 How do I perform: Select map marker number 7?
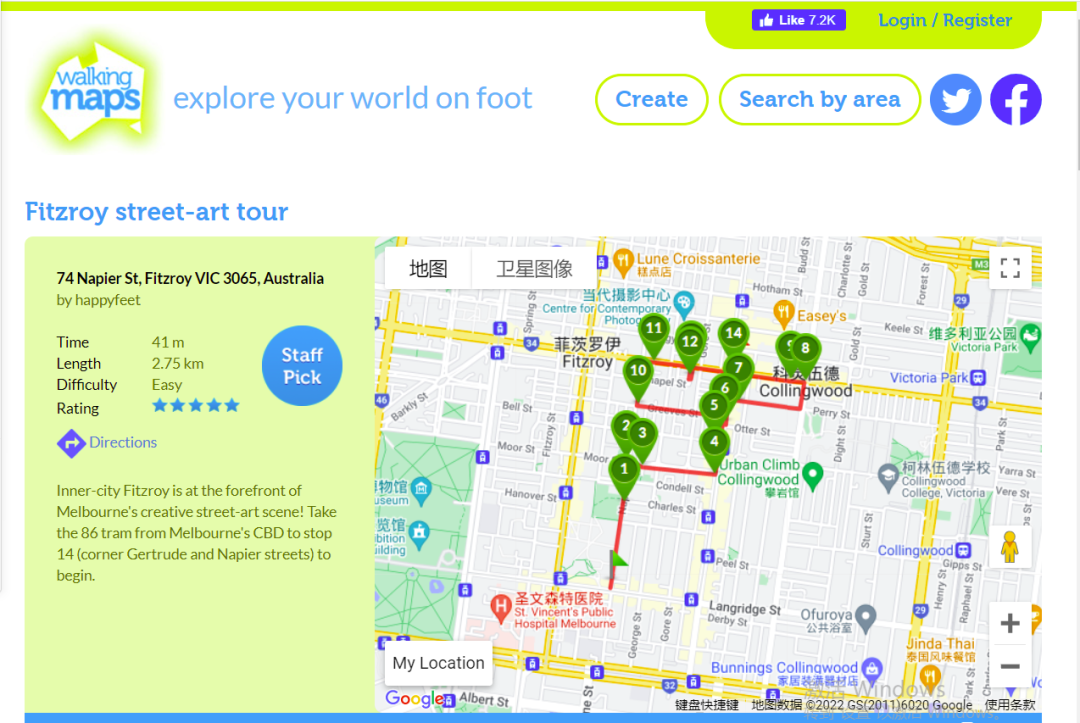(738, 371)
